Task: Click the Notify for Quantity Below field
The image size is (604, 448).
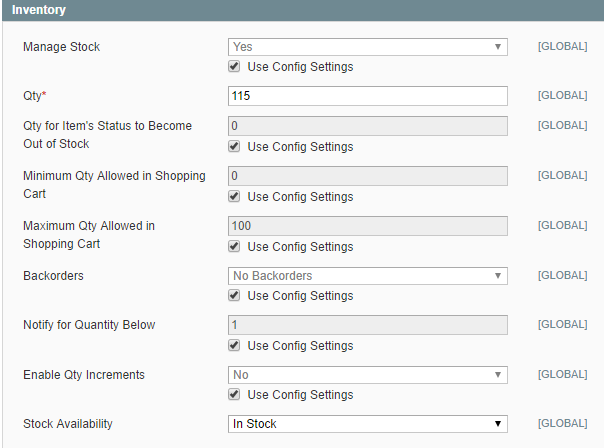Action: coord(367,326)
